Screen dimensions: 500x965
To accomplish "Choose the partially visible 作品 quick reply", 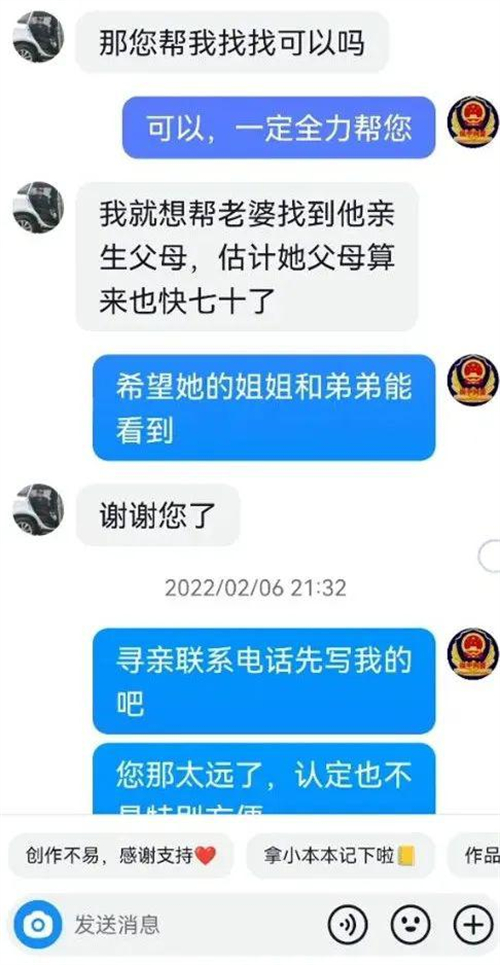I will [x=474, y=855].
